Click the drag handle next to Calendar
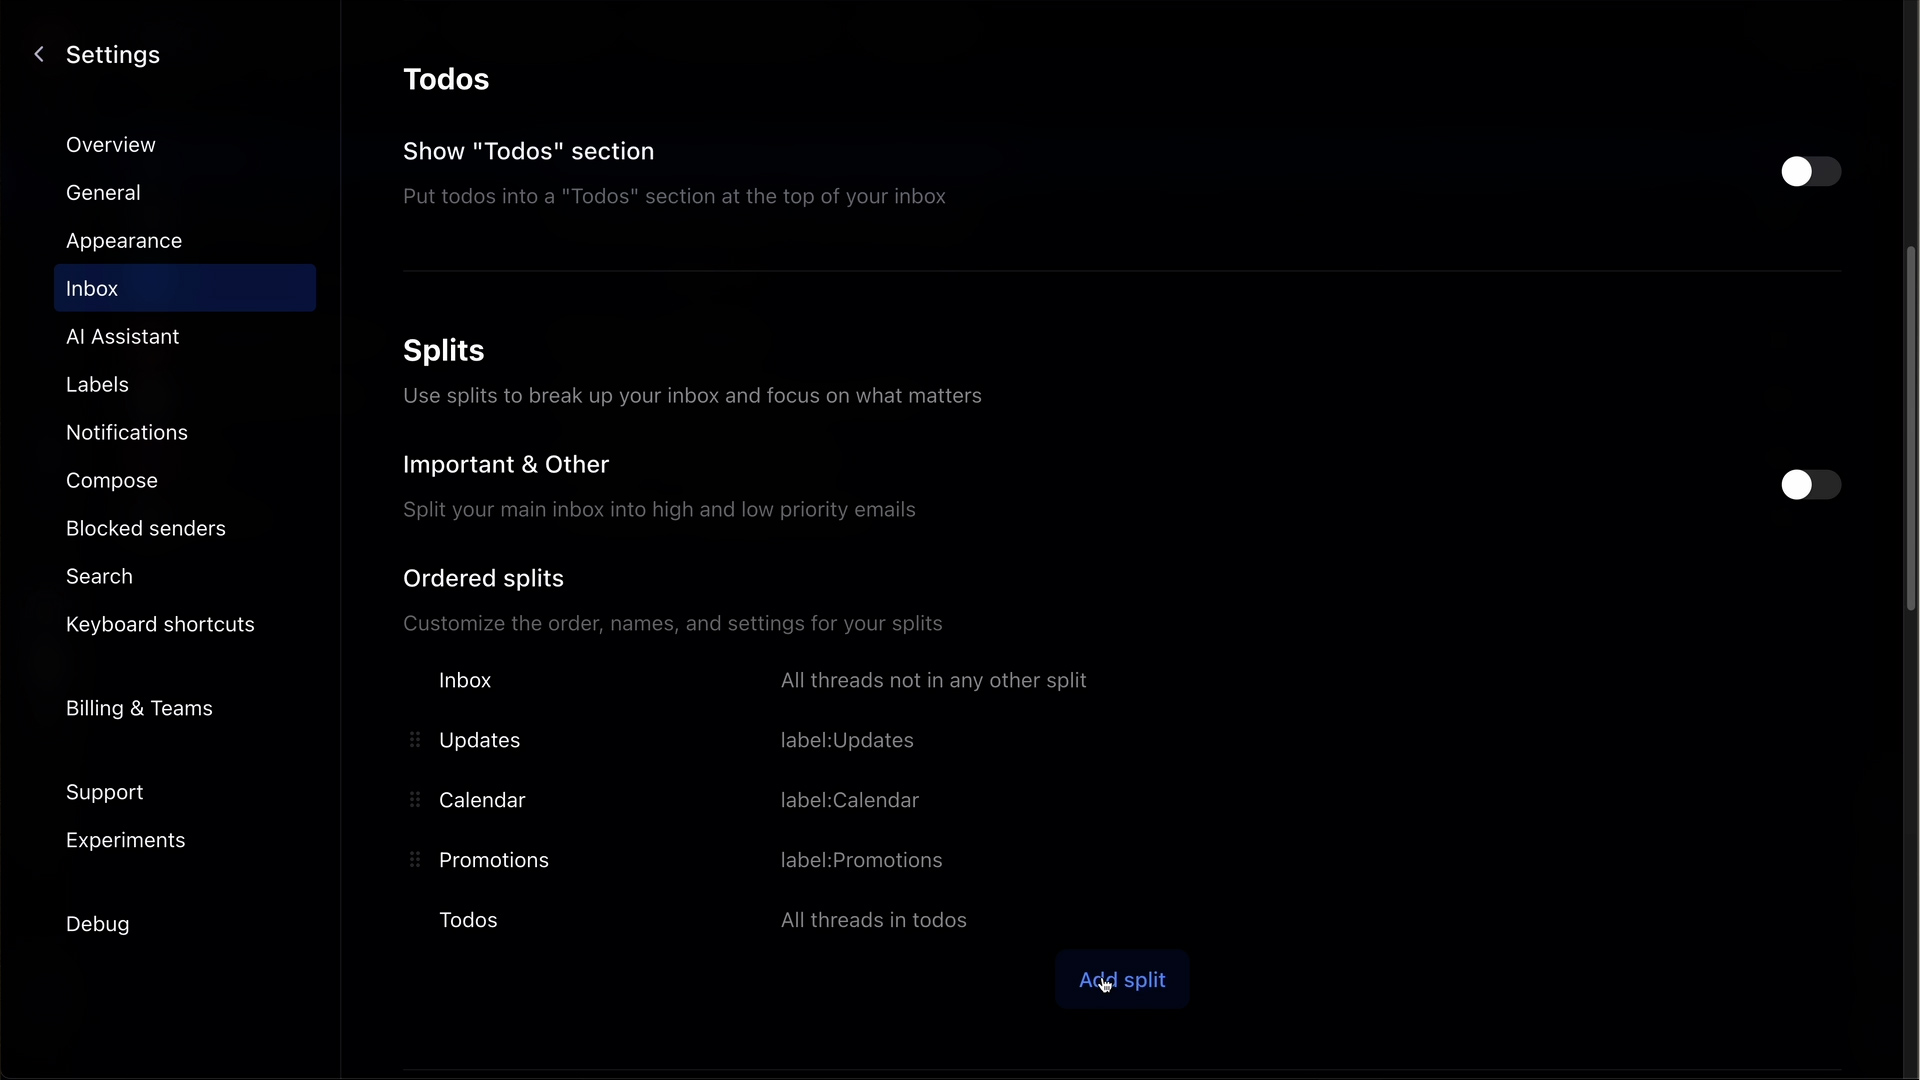The width and height of the screenshot is (1920, 1080). click(x=414, y=800)
